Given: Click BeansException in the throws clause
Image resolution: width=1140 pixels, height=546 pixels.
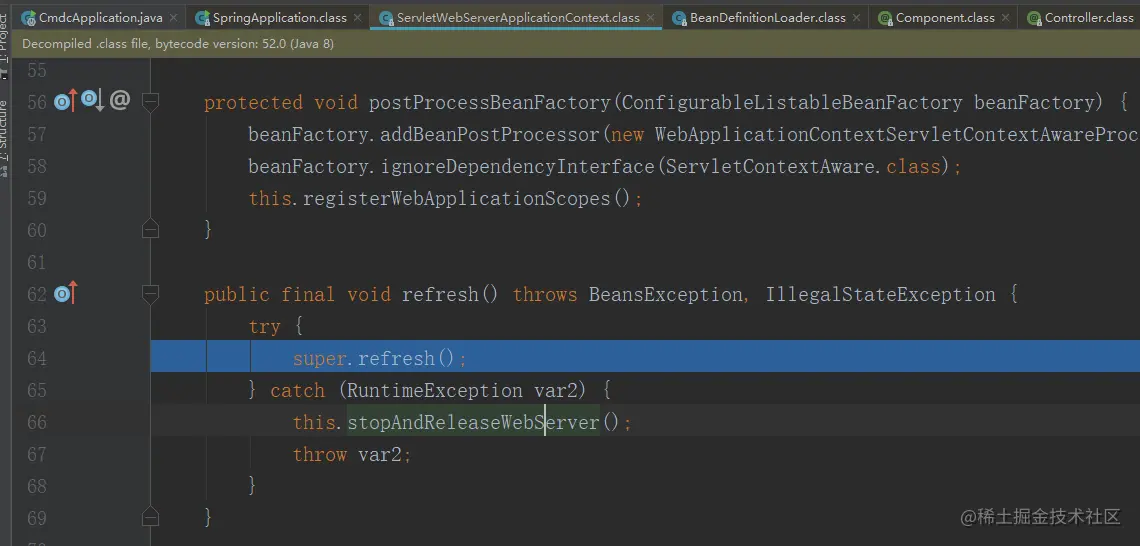Looking at the screenshot, I should coord(665,294).
